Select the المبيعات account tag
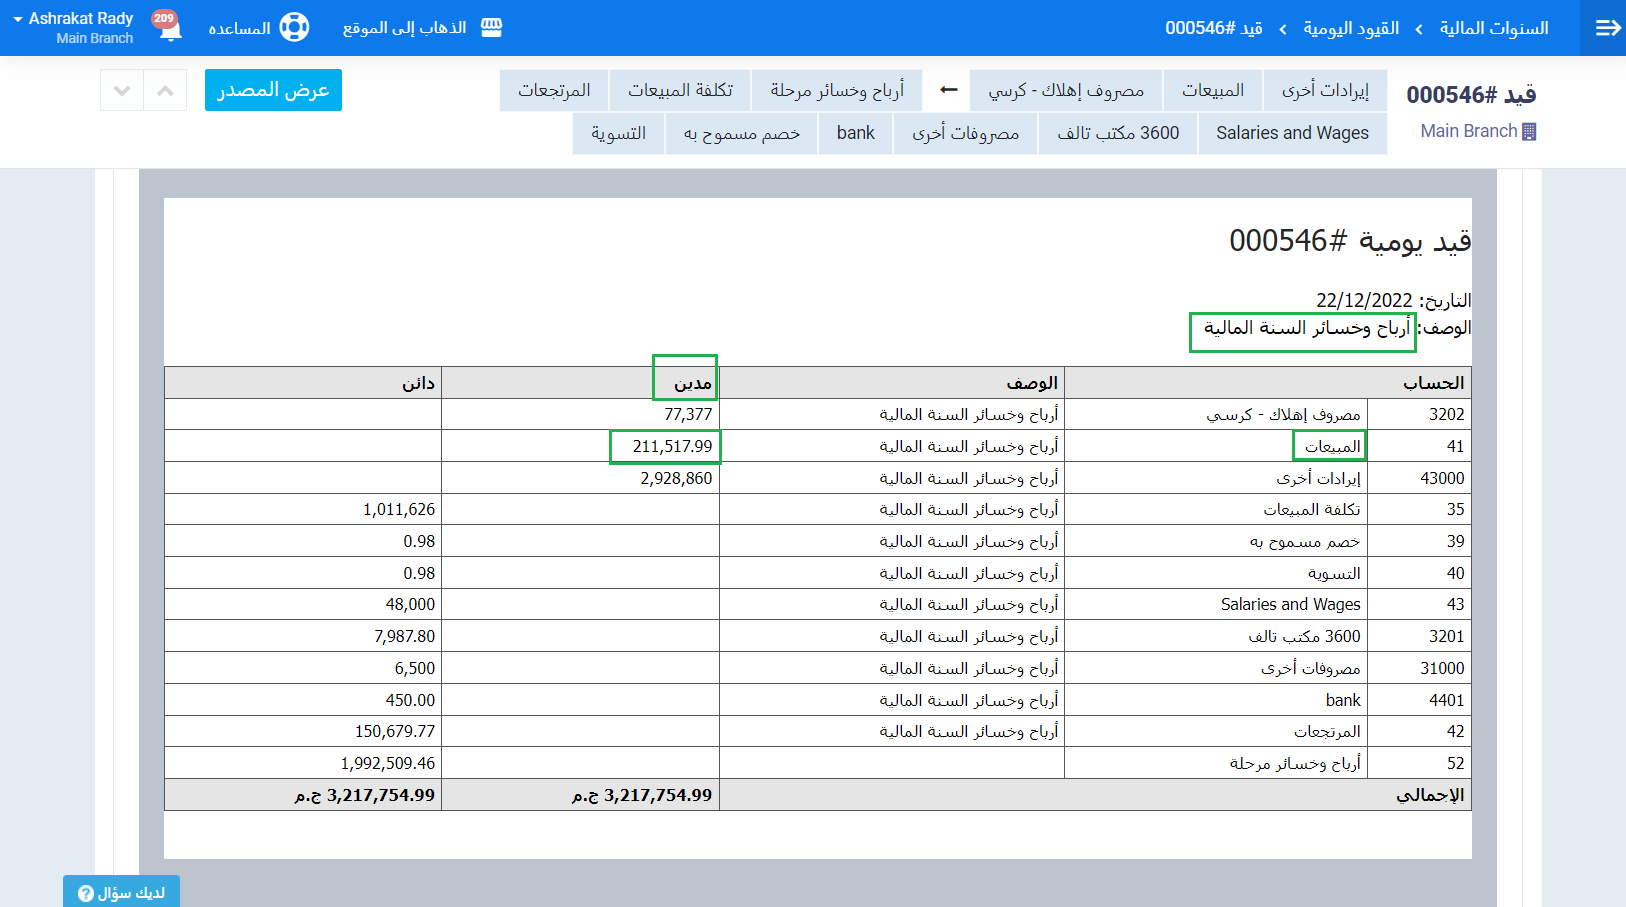Image resolution: width=1626 pixels, height=907 pixels. coord(1212,90)
